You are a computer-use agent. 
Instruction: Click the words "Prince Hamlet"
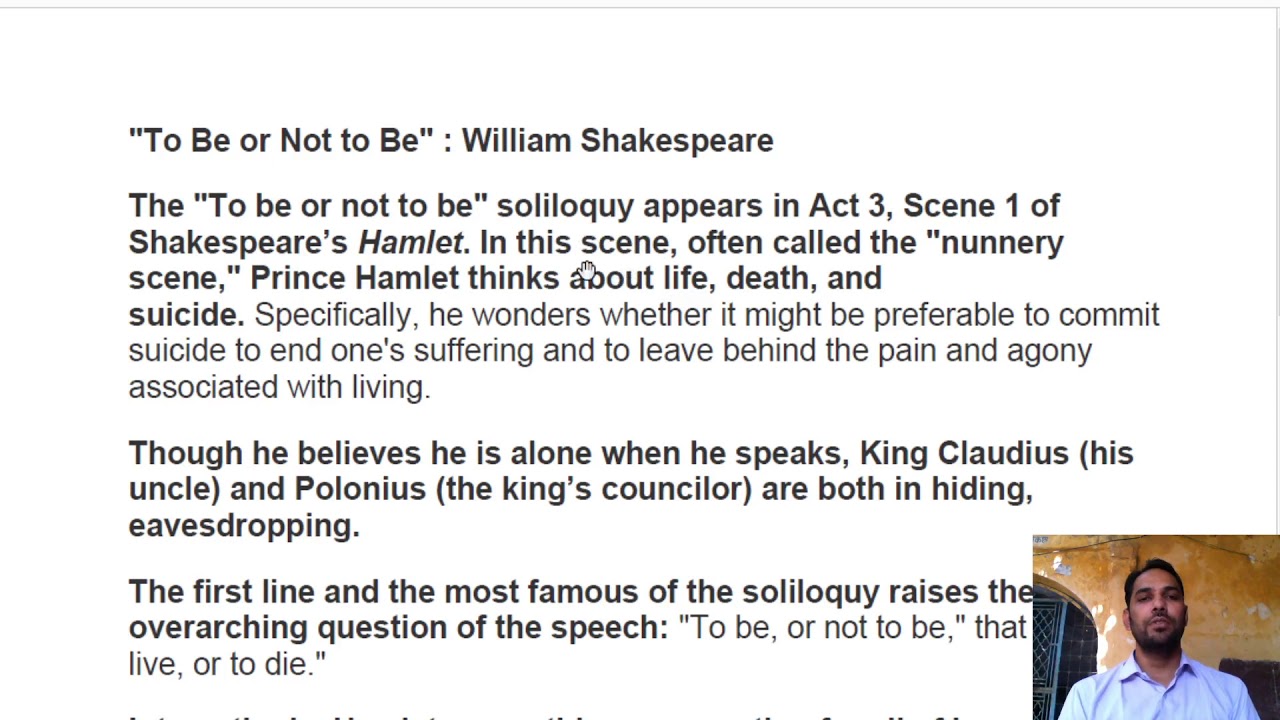point(354,278)
